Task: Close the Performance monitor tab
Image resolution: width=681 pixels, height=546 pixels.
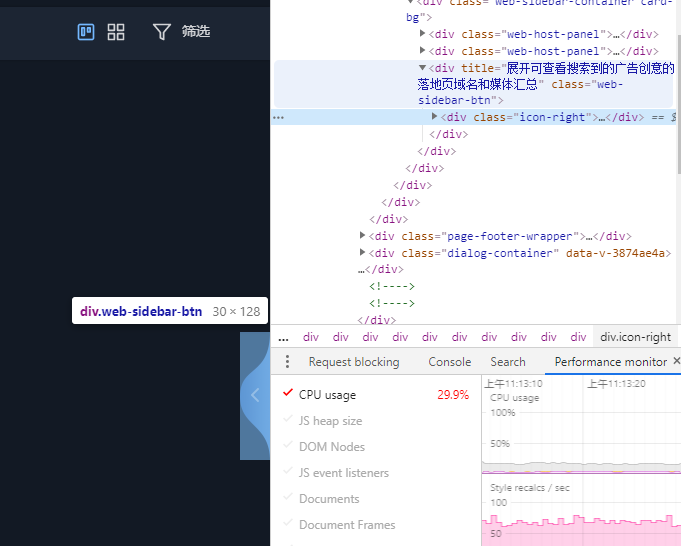Action: click(x=676, y=361)
